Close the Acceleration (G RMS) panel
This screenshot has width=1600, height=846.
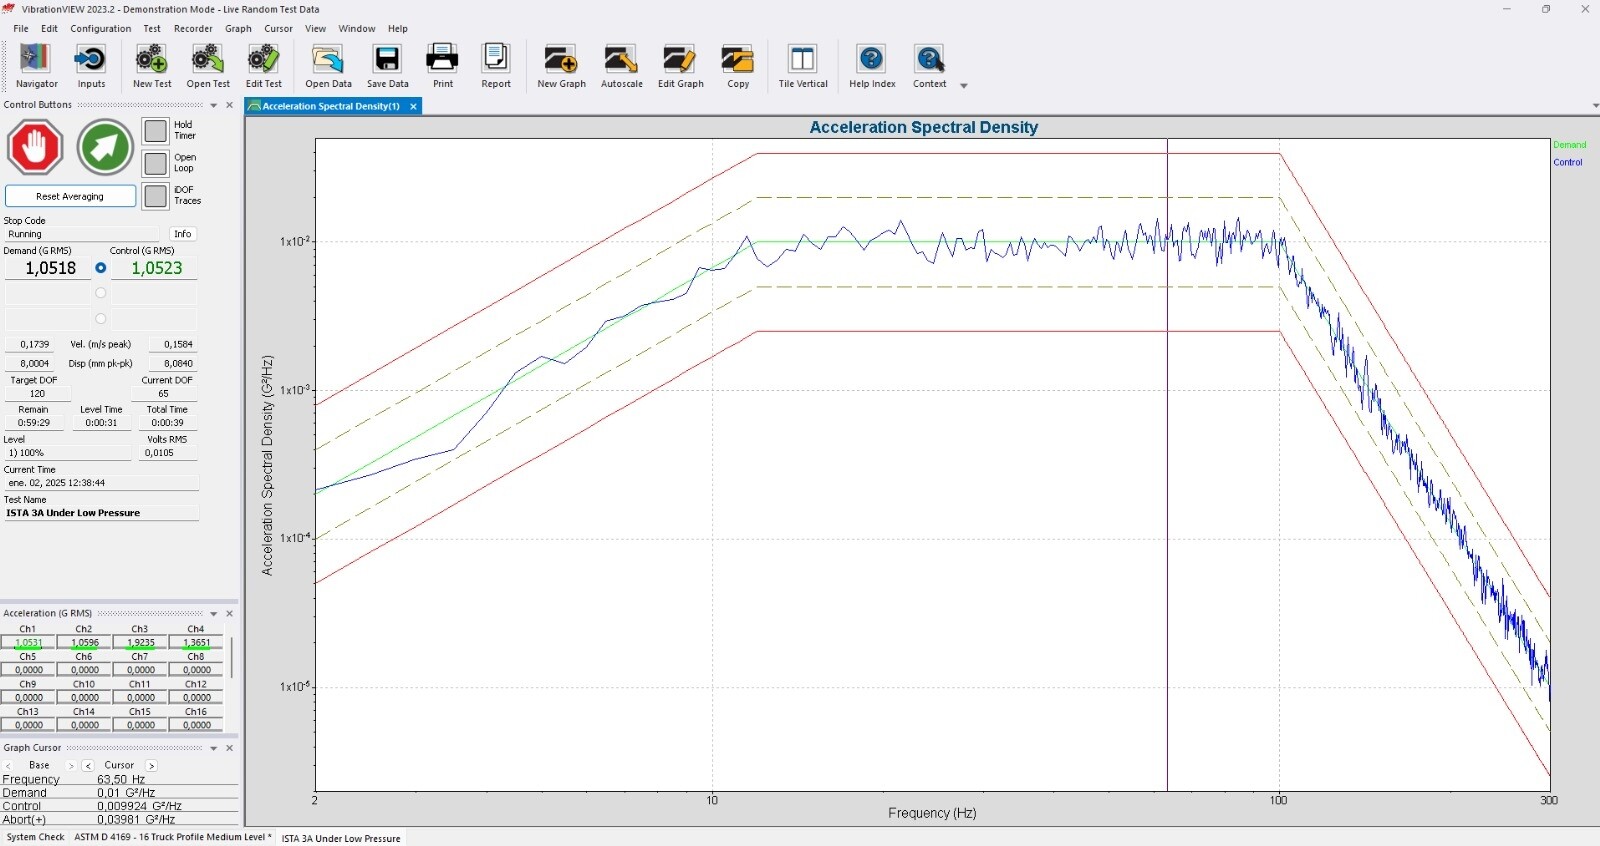pyautogui.click(x=229, y=614)
